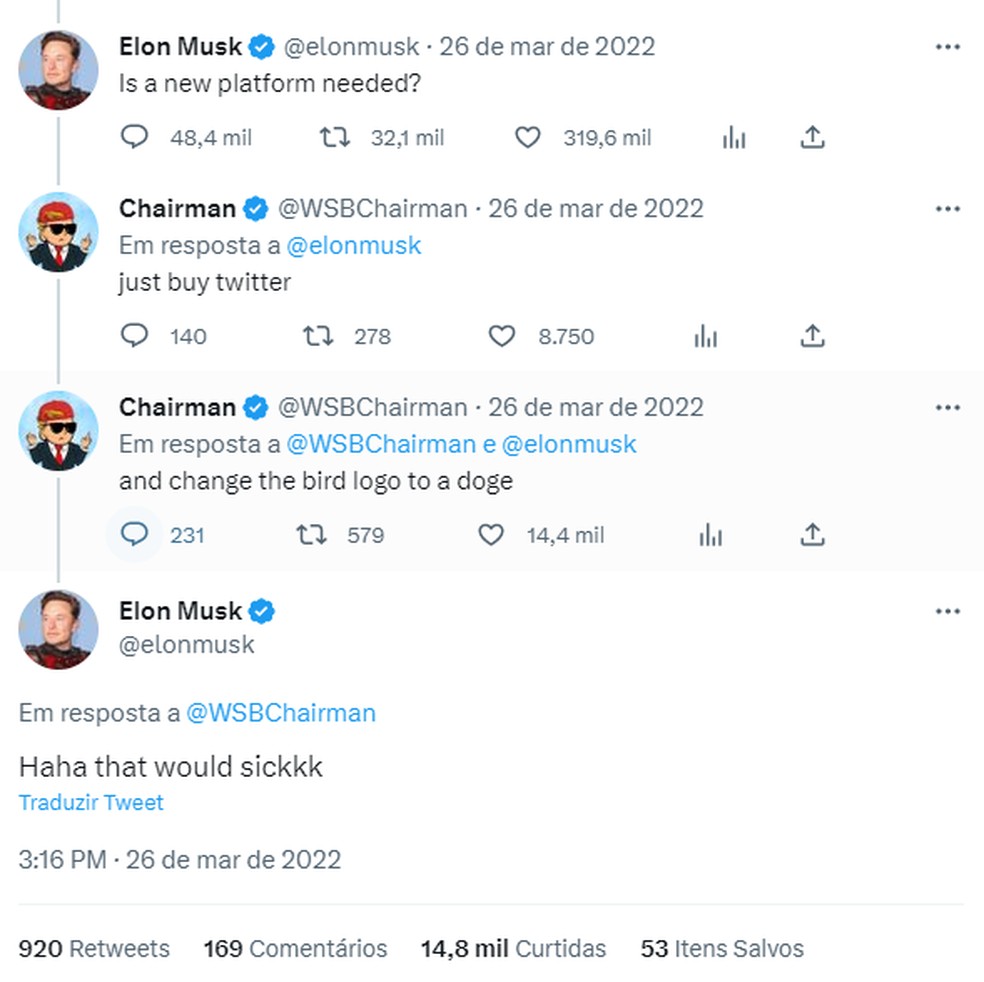Click the Traduzir Tweet link
The height and width of the screenshot is (982, 984).
coord(91,802)
